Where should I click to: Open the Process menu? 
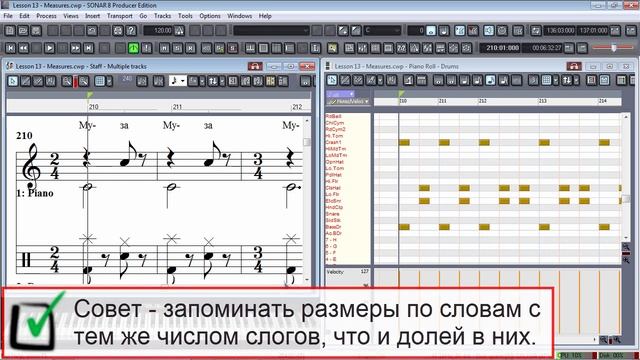46,16
